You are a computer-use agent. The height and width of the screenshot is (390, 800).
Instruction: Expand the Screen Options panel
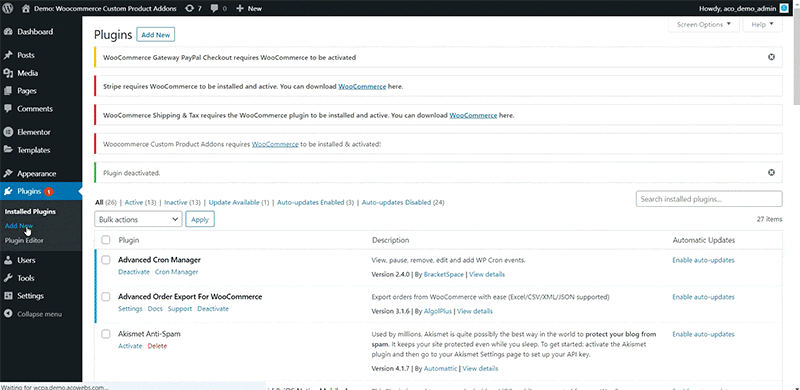coord(704,24)
